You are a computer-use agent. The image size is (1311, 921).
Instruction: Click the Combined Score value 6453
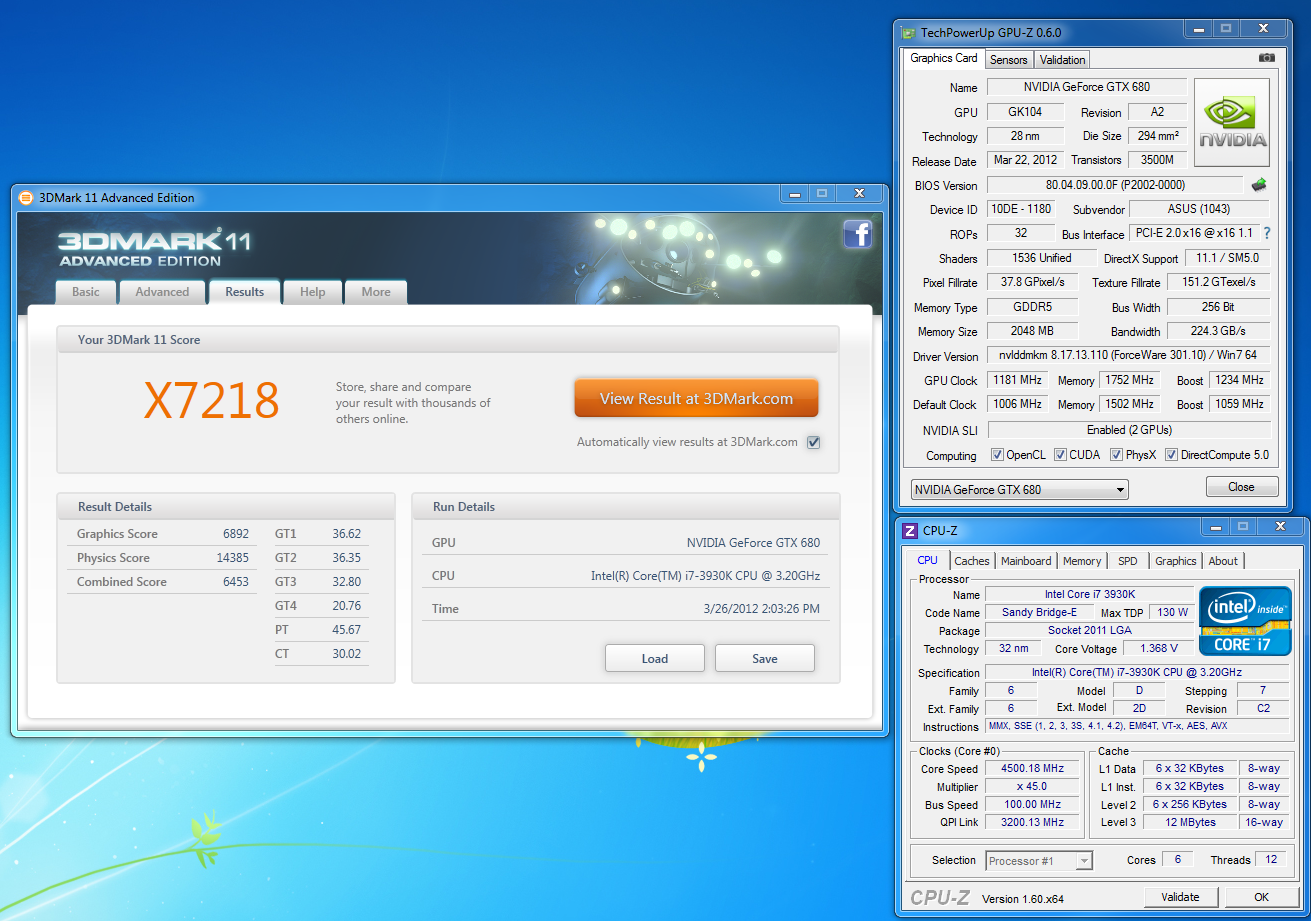tap(236, 582)
